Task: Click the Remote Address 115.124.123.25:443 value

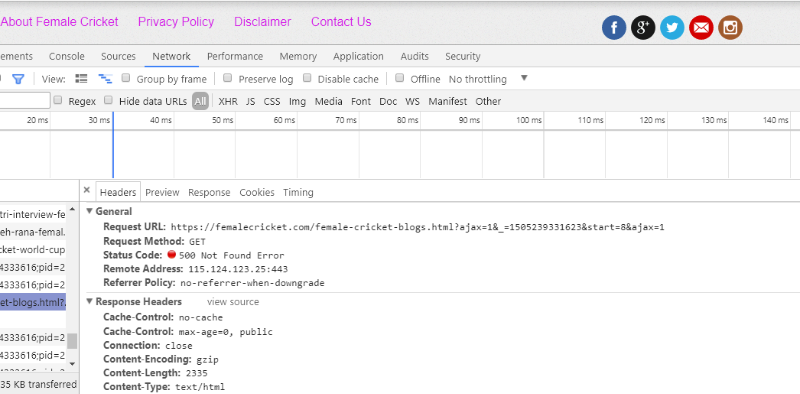Action: 238,269
